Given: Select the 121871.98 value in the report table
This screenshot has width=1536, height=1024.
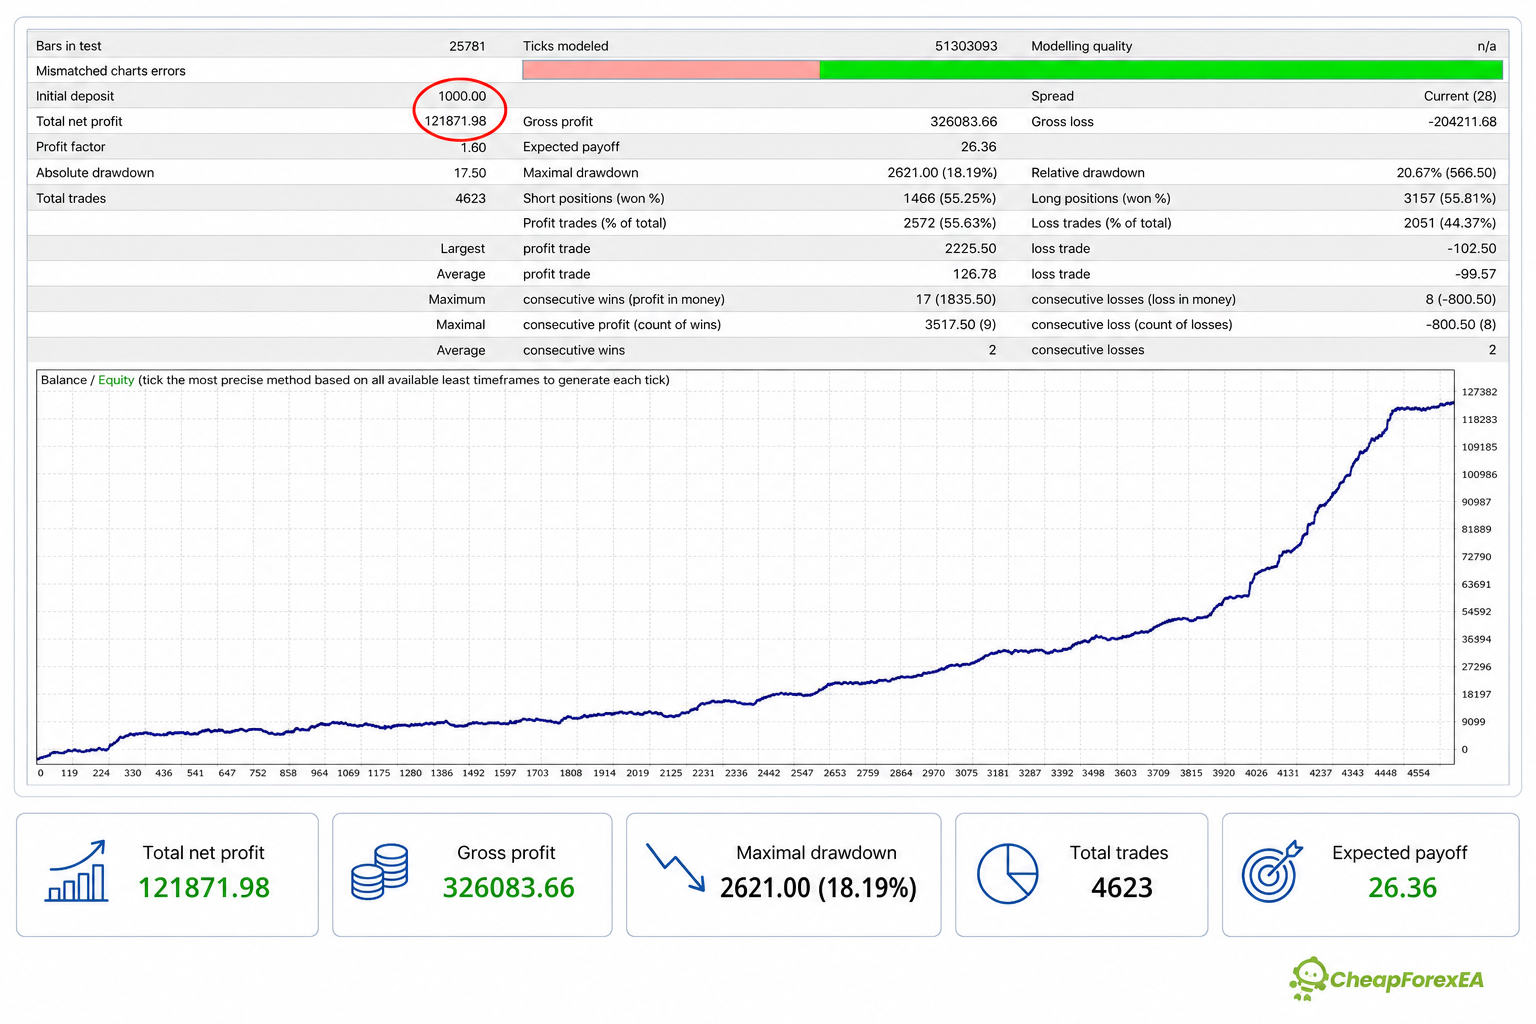Looking at the screenshot, I should [x=455, y=121].
